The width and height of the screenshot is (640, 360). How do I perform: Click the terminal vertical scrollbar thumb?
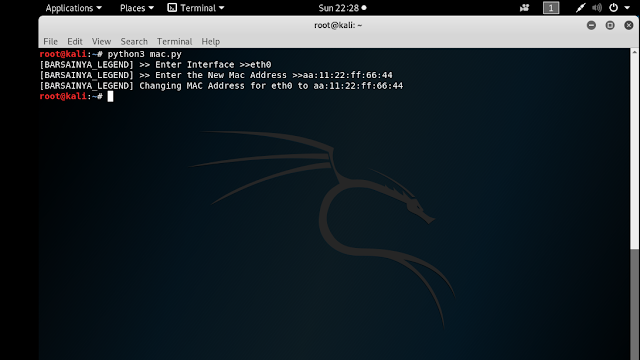[x=635, y=304]
